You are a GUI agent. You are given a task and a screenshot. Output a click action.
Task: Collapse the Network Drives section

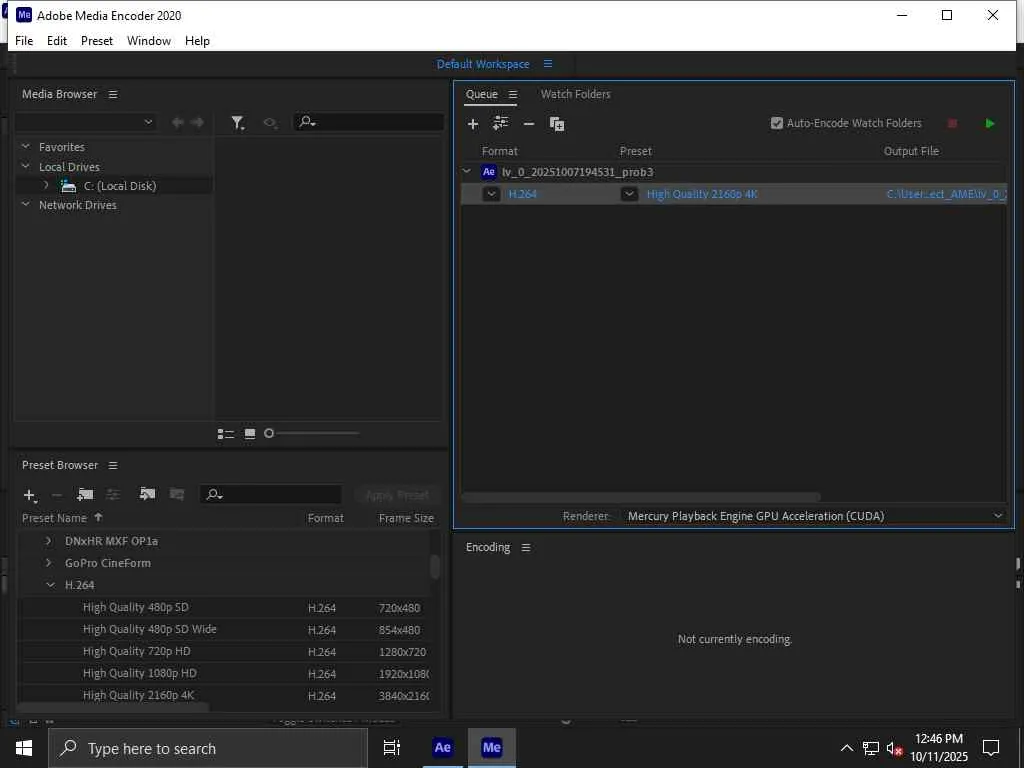coord(25,204)
